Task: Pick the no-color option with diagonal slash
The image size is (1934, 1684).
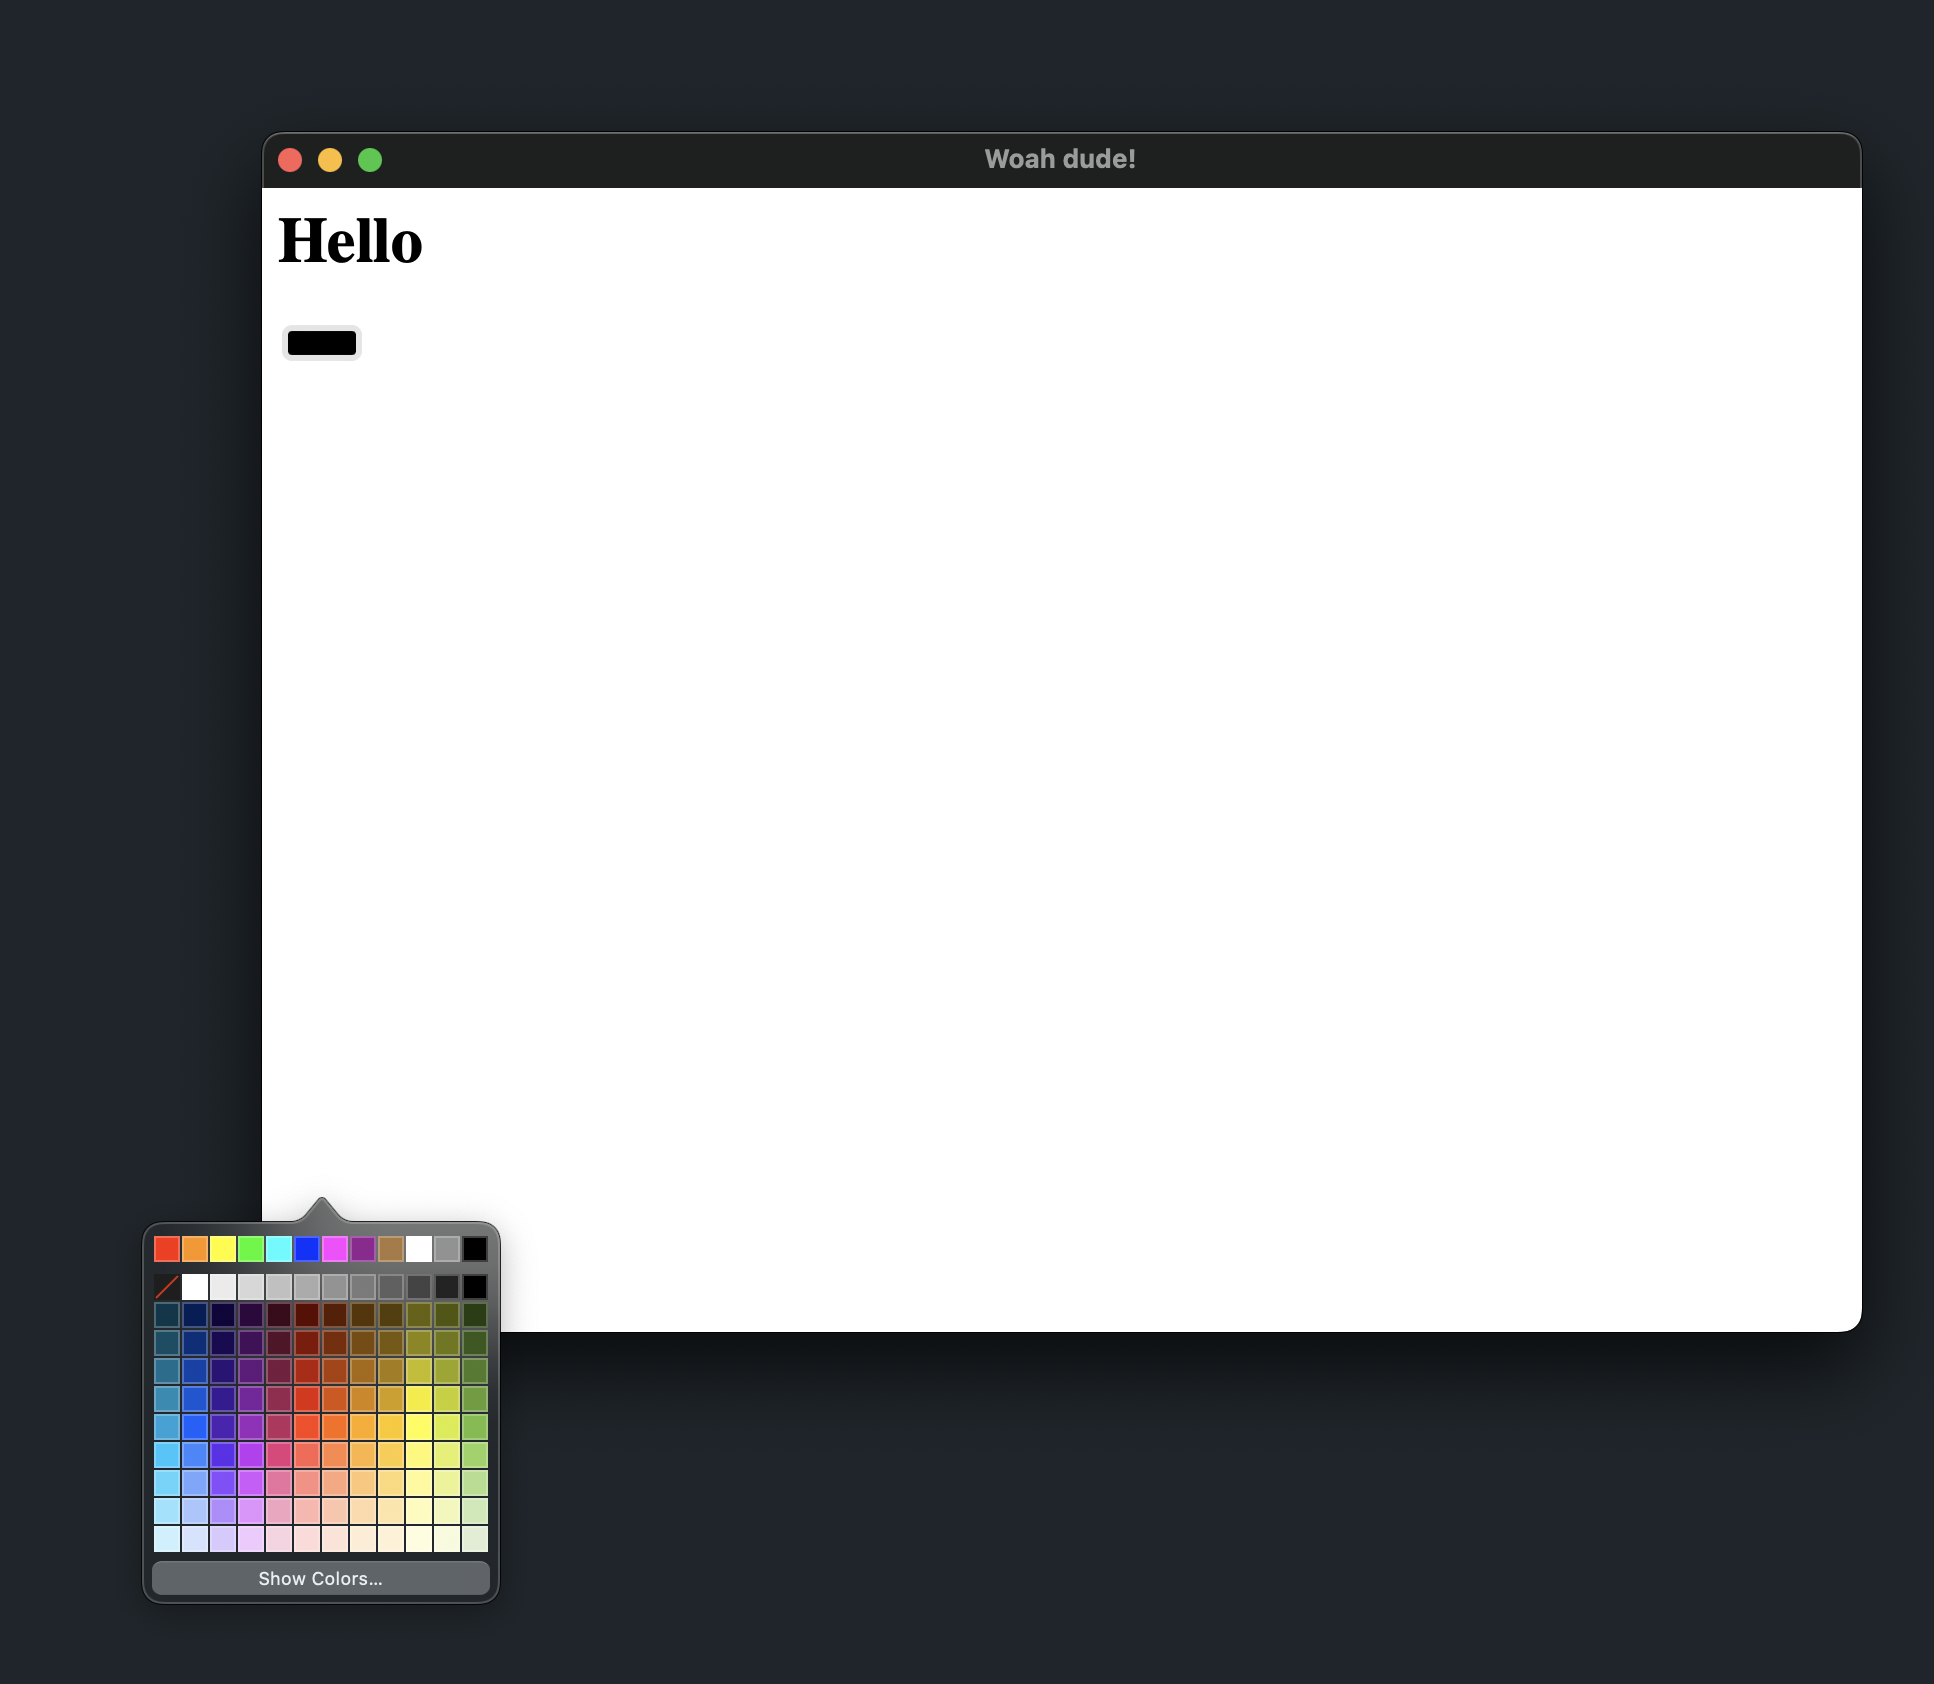Action: pos(167,1288)
